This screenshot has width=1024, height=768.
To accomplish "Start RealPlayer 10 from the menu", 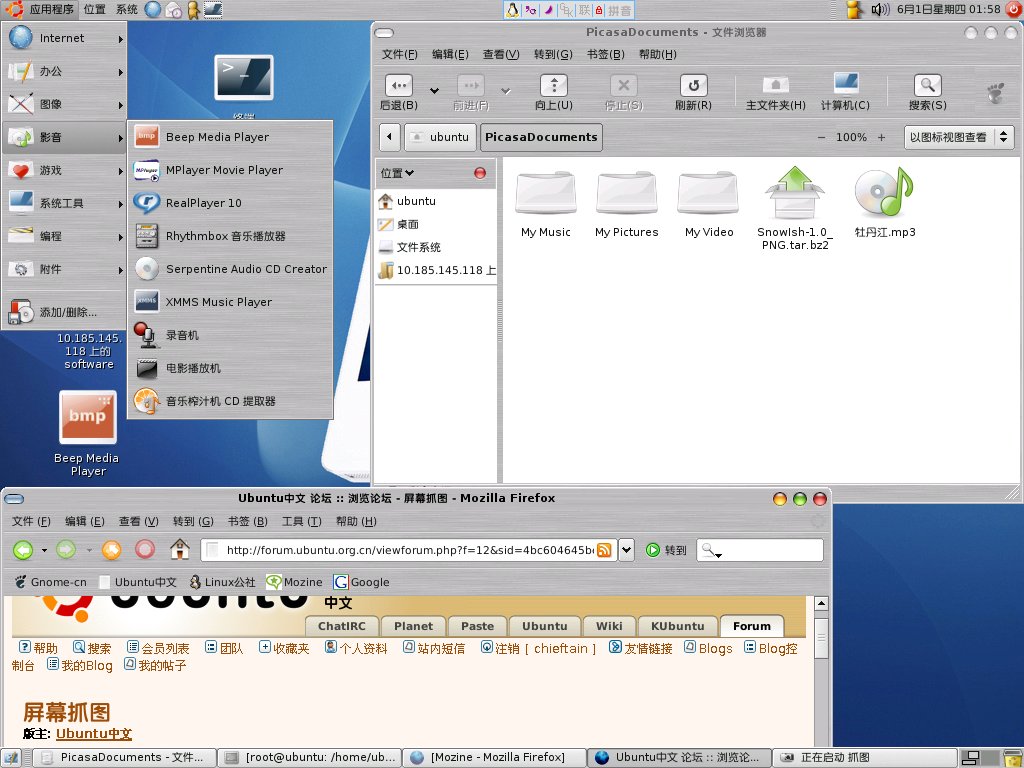I will (x=230, y=203).
